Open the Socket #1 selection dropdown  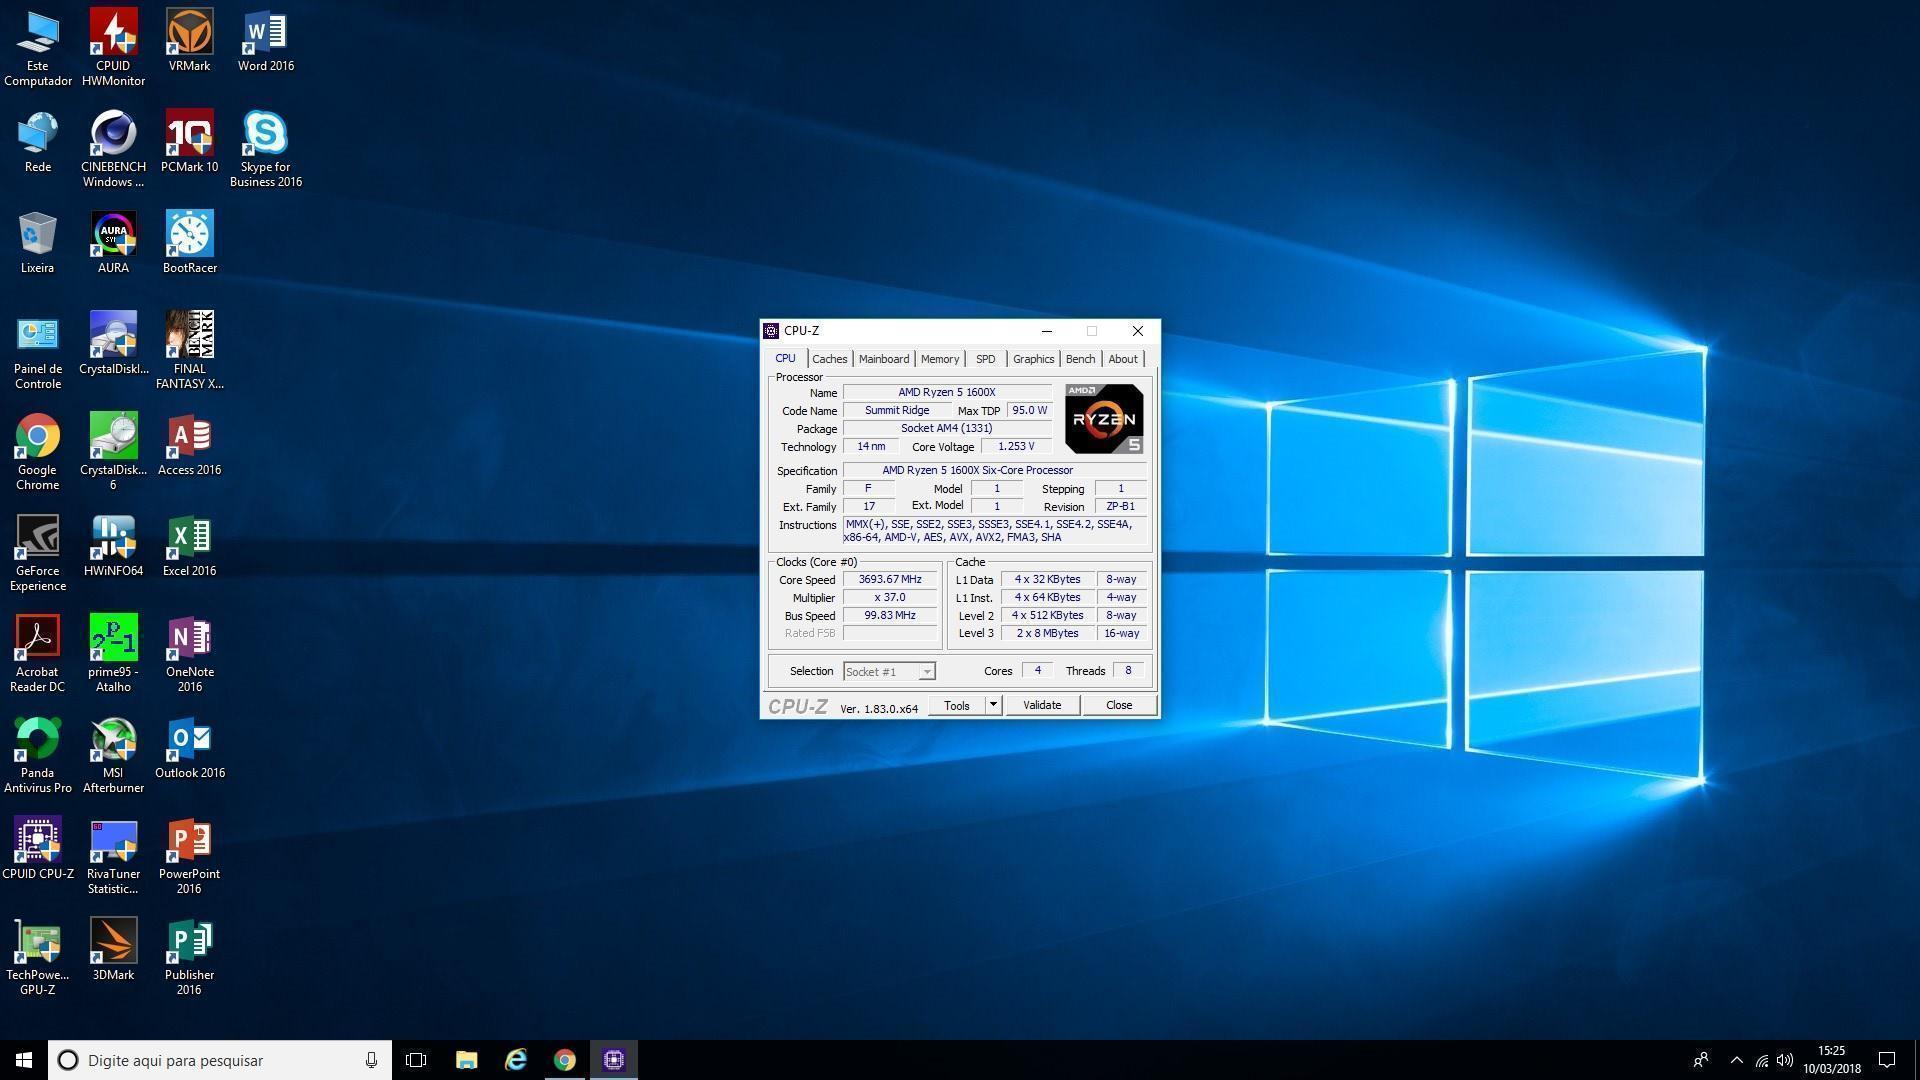point(889,672)
